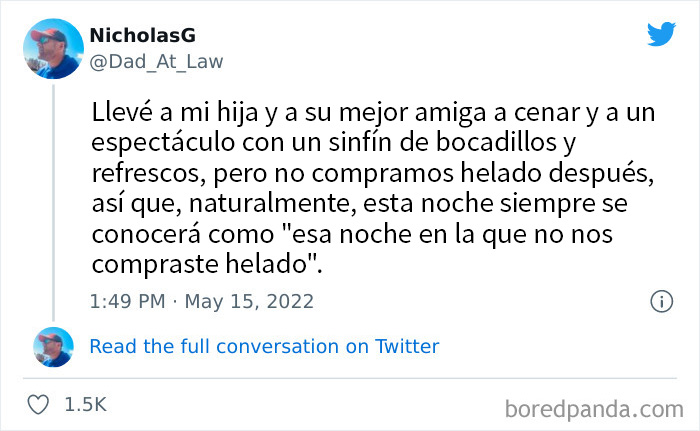Click the word "espectáculo" in the tweet
This screenshot has width=700, height=431.
coord(163,143)
